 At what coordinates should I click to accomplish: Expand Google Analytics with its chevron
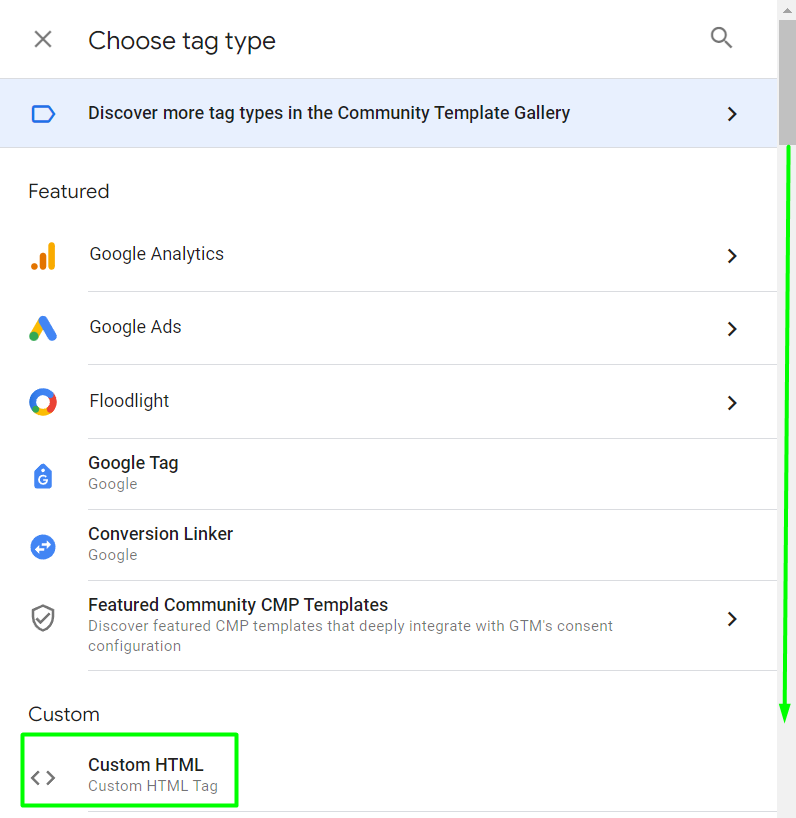[732, 256]
